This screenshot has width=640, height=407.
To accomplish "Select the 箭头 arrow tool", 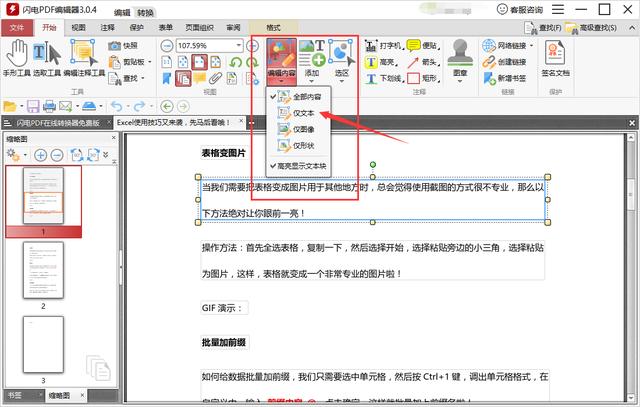I will 424,62.
